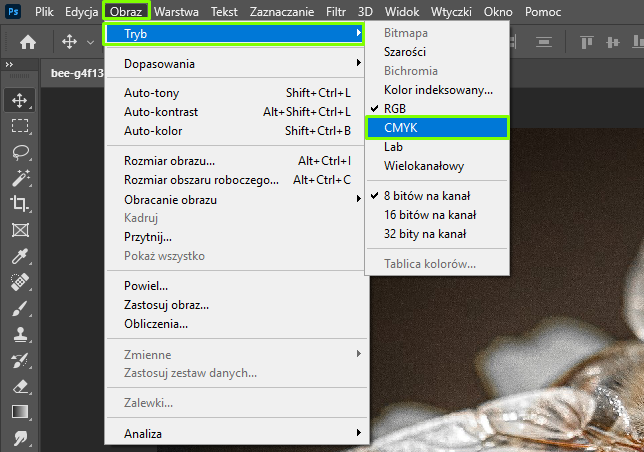
Task: Open the Wtyczki menu
Action: point(451,12)
